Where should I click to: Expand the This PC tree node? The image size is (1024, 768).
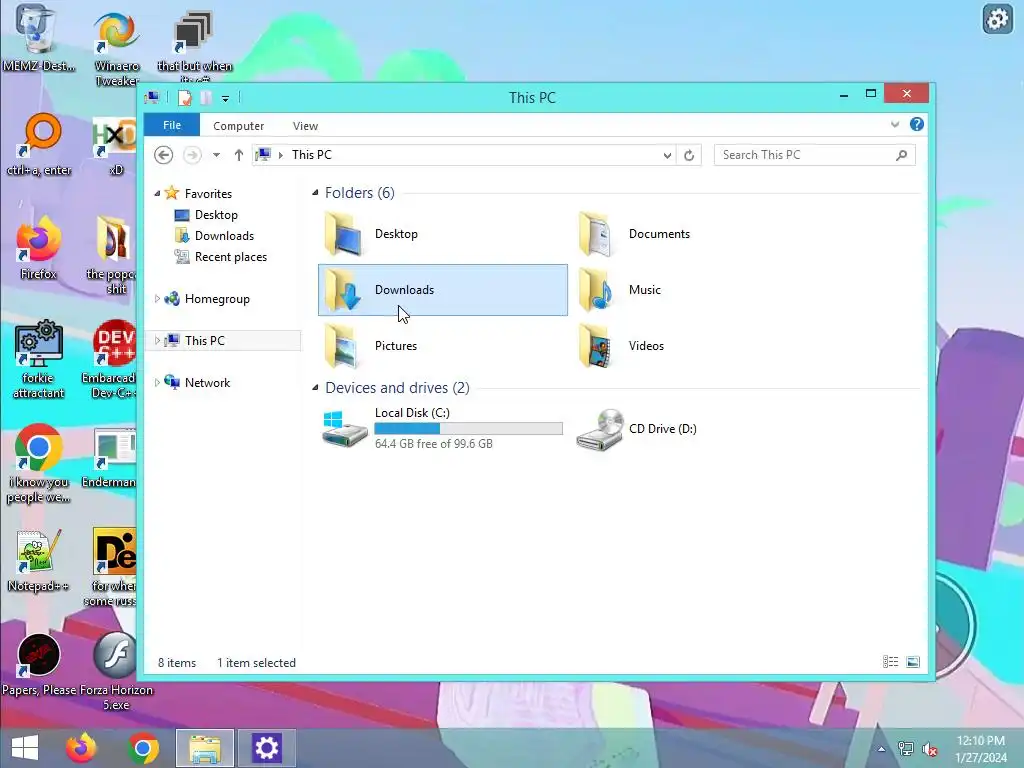[x=157, y=340]
